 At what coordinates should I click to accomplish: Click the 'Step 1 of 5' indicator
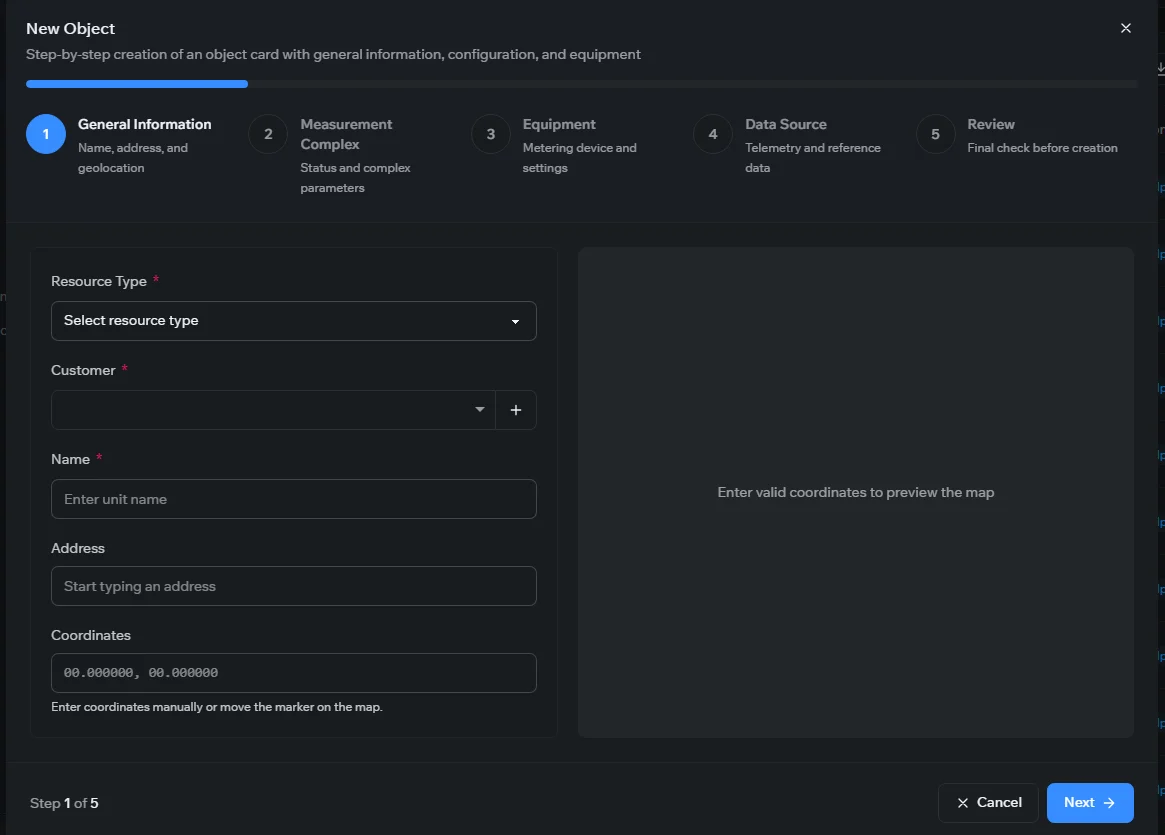[64, 803]
